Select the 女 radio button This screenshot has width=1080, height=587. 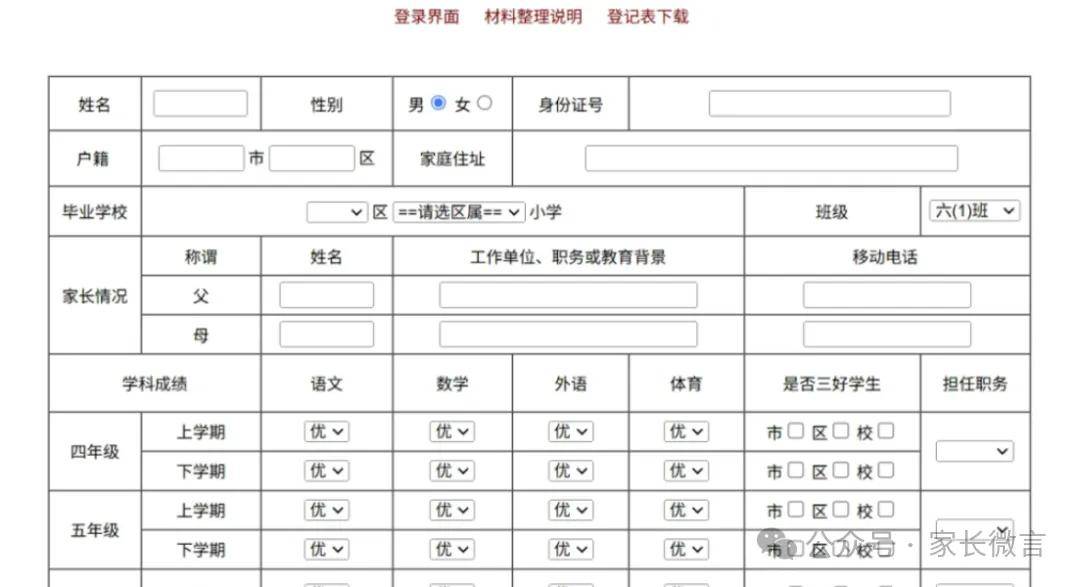pyautogui.click(x=485, y=103)
